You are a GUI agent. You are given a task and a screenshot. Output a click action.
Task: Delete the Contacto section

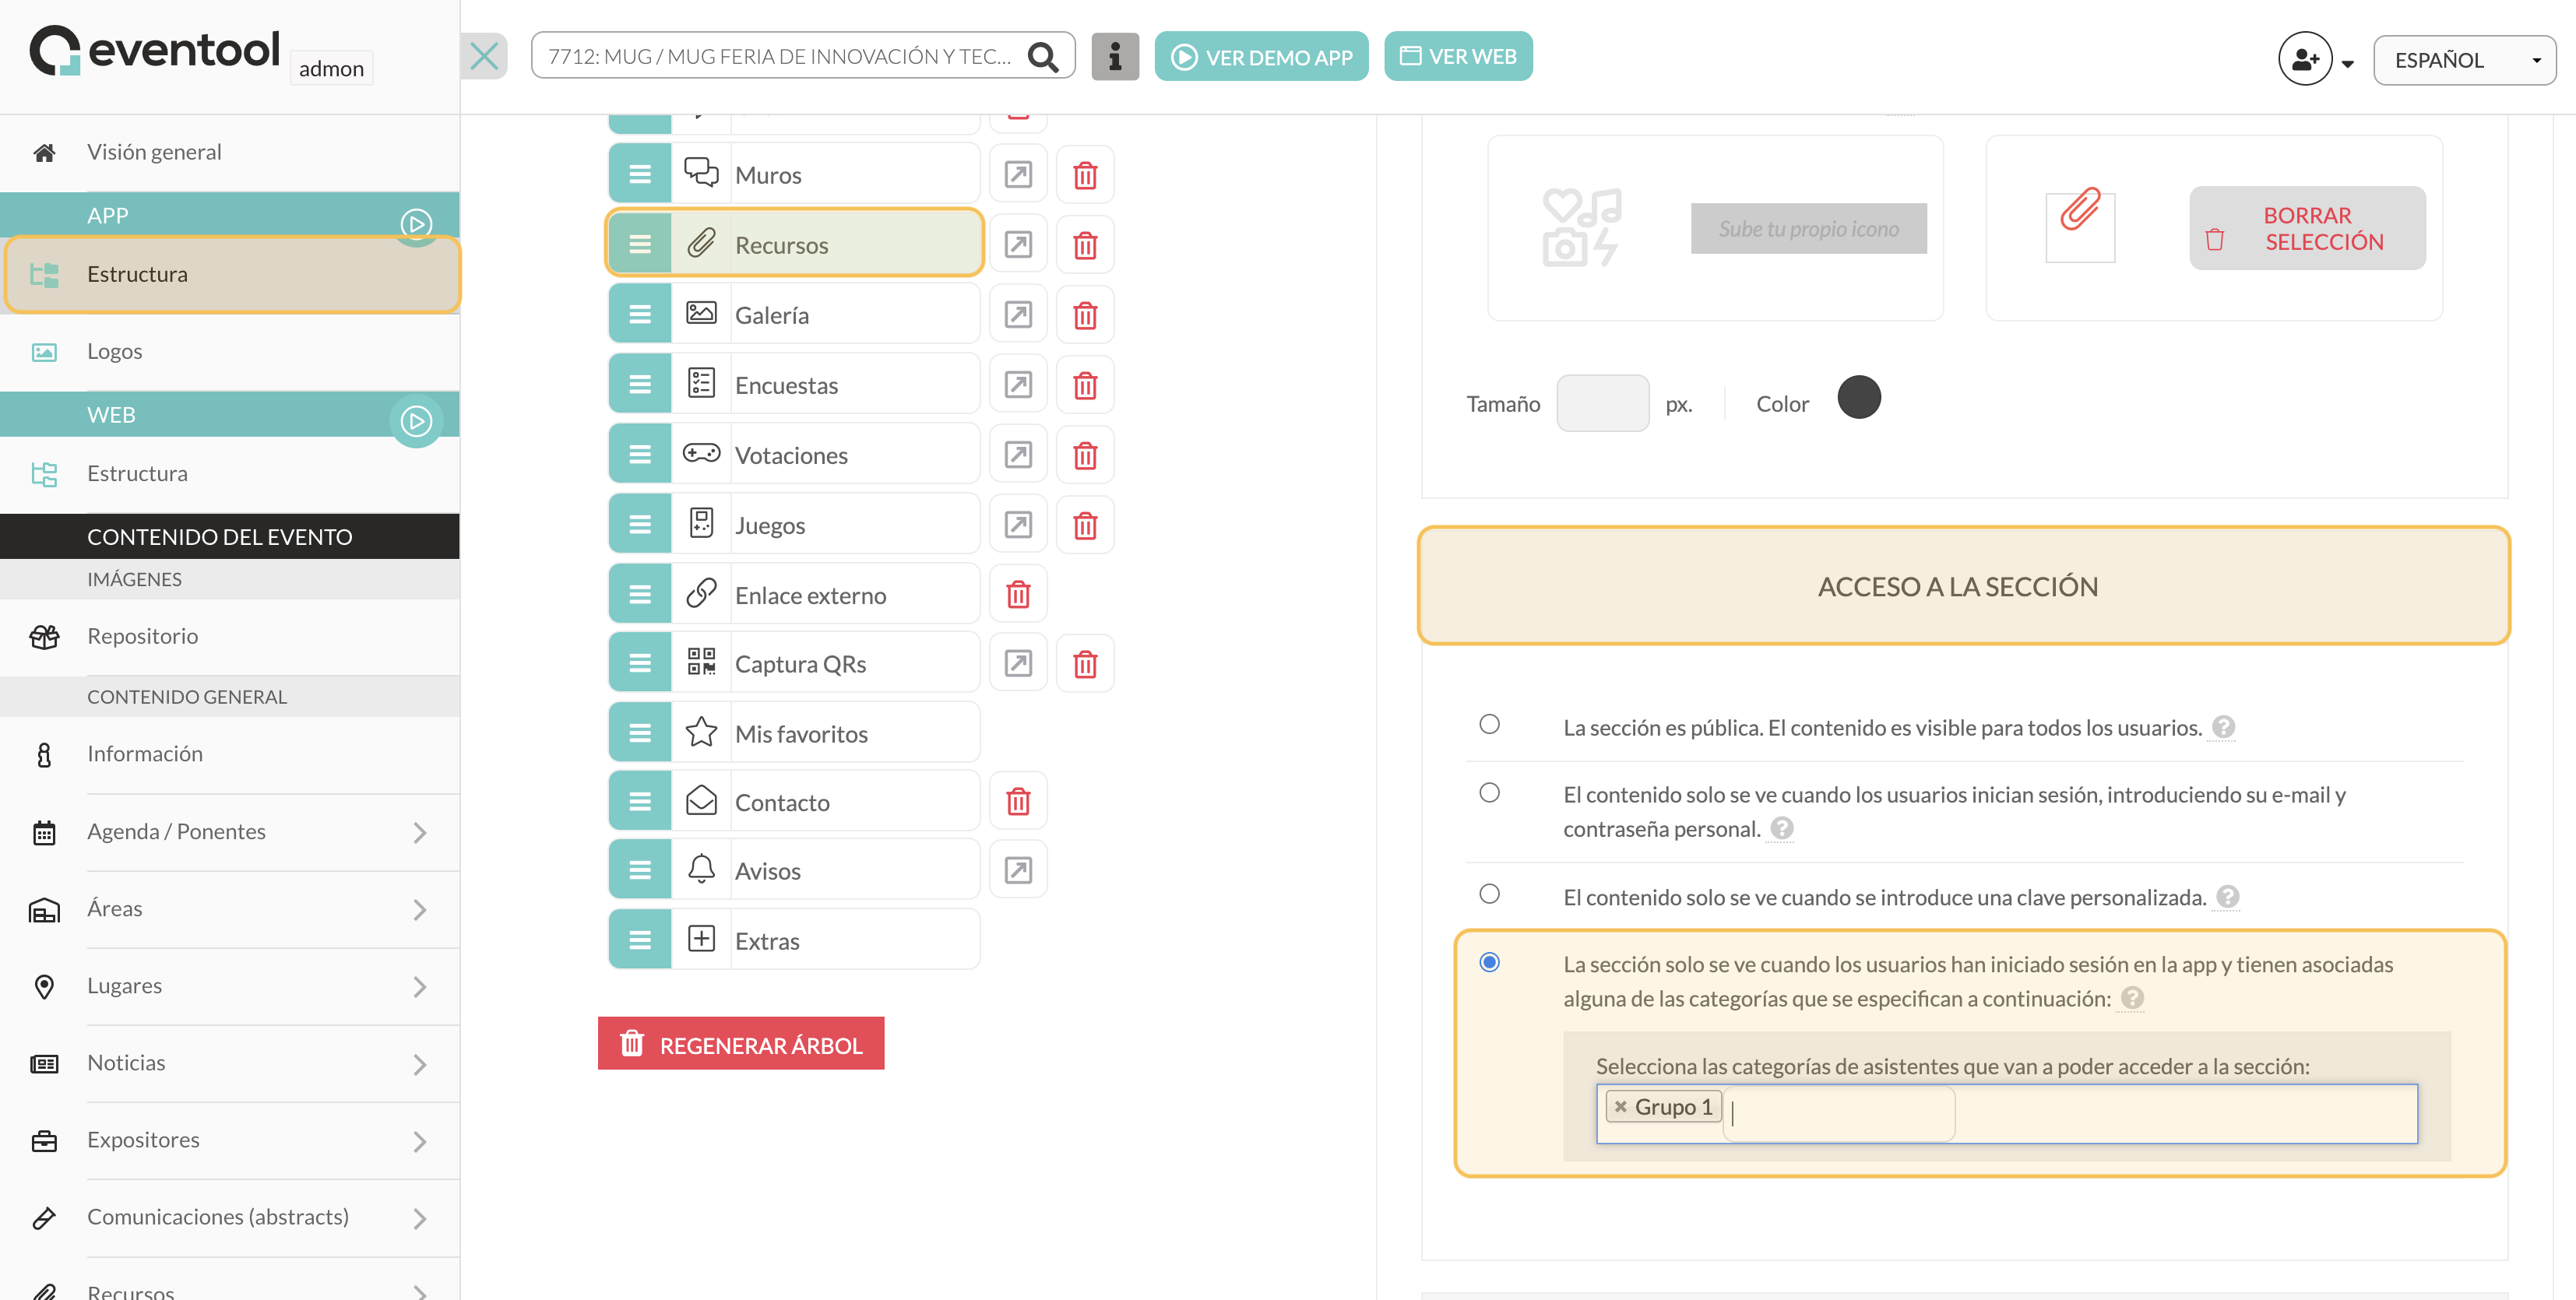pos(1018,802)
